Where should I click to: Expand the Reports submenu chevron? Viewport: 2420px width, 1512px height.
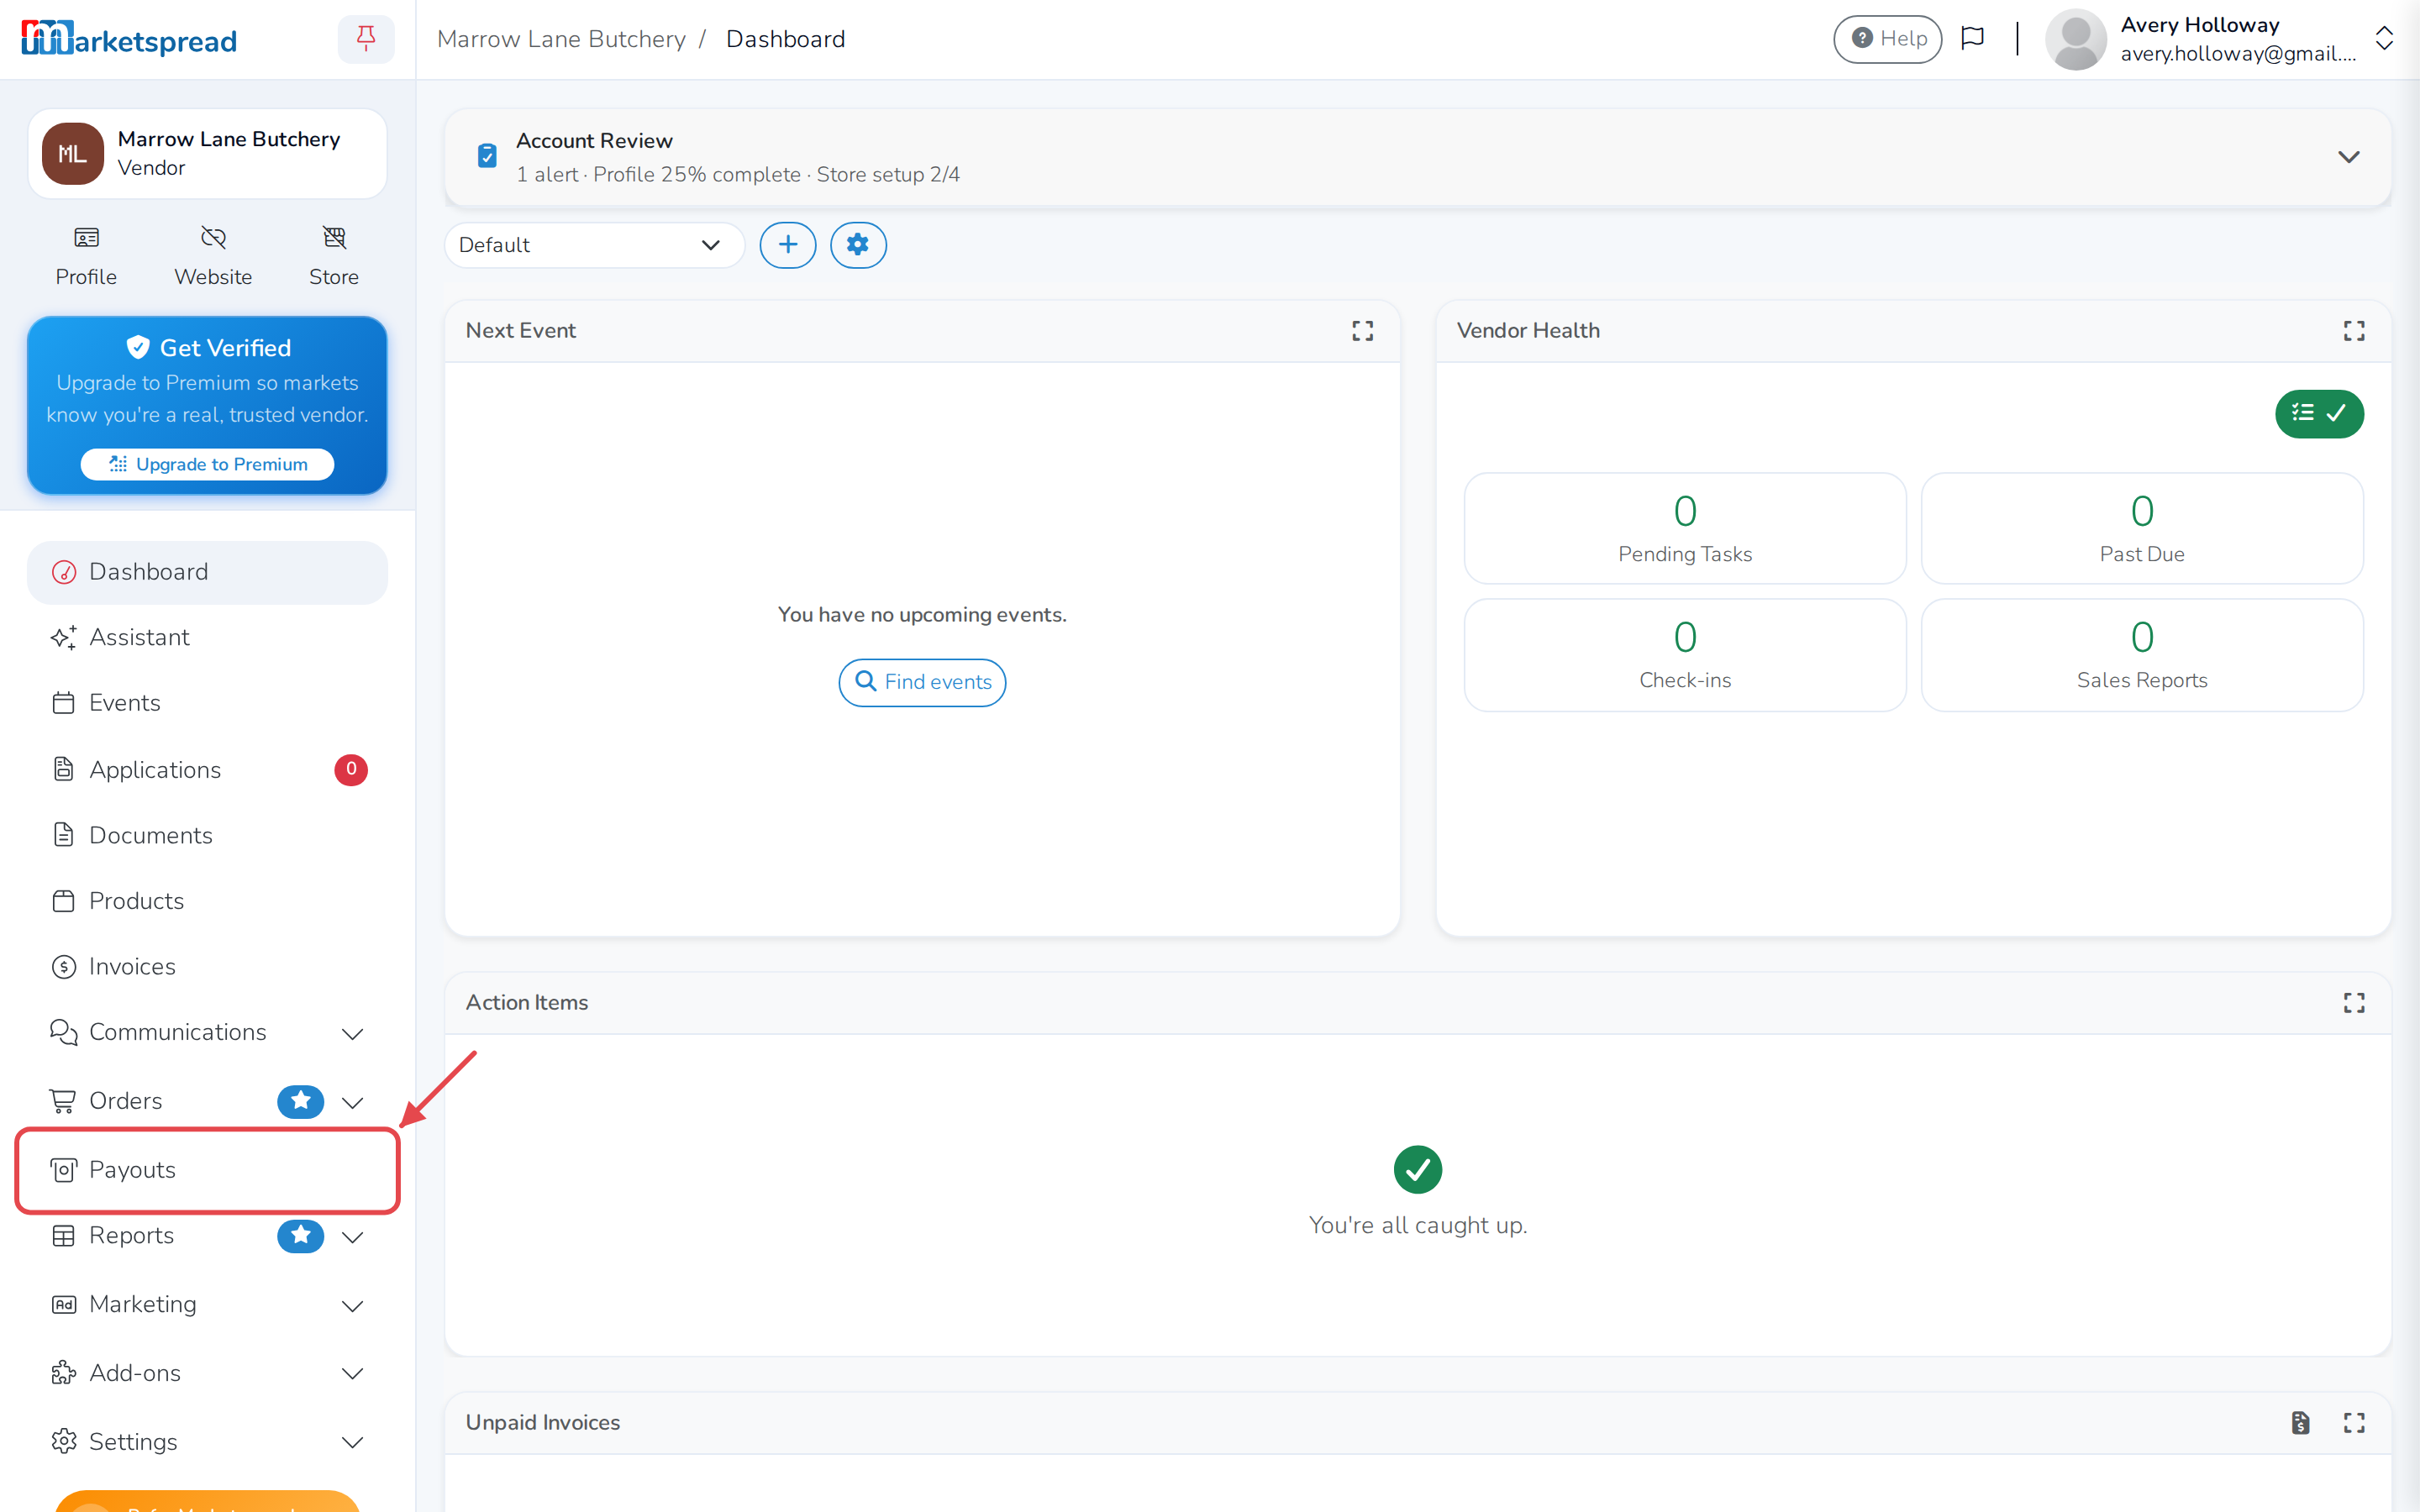(x=352, y=1237)
